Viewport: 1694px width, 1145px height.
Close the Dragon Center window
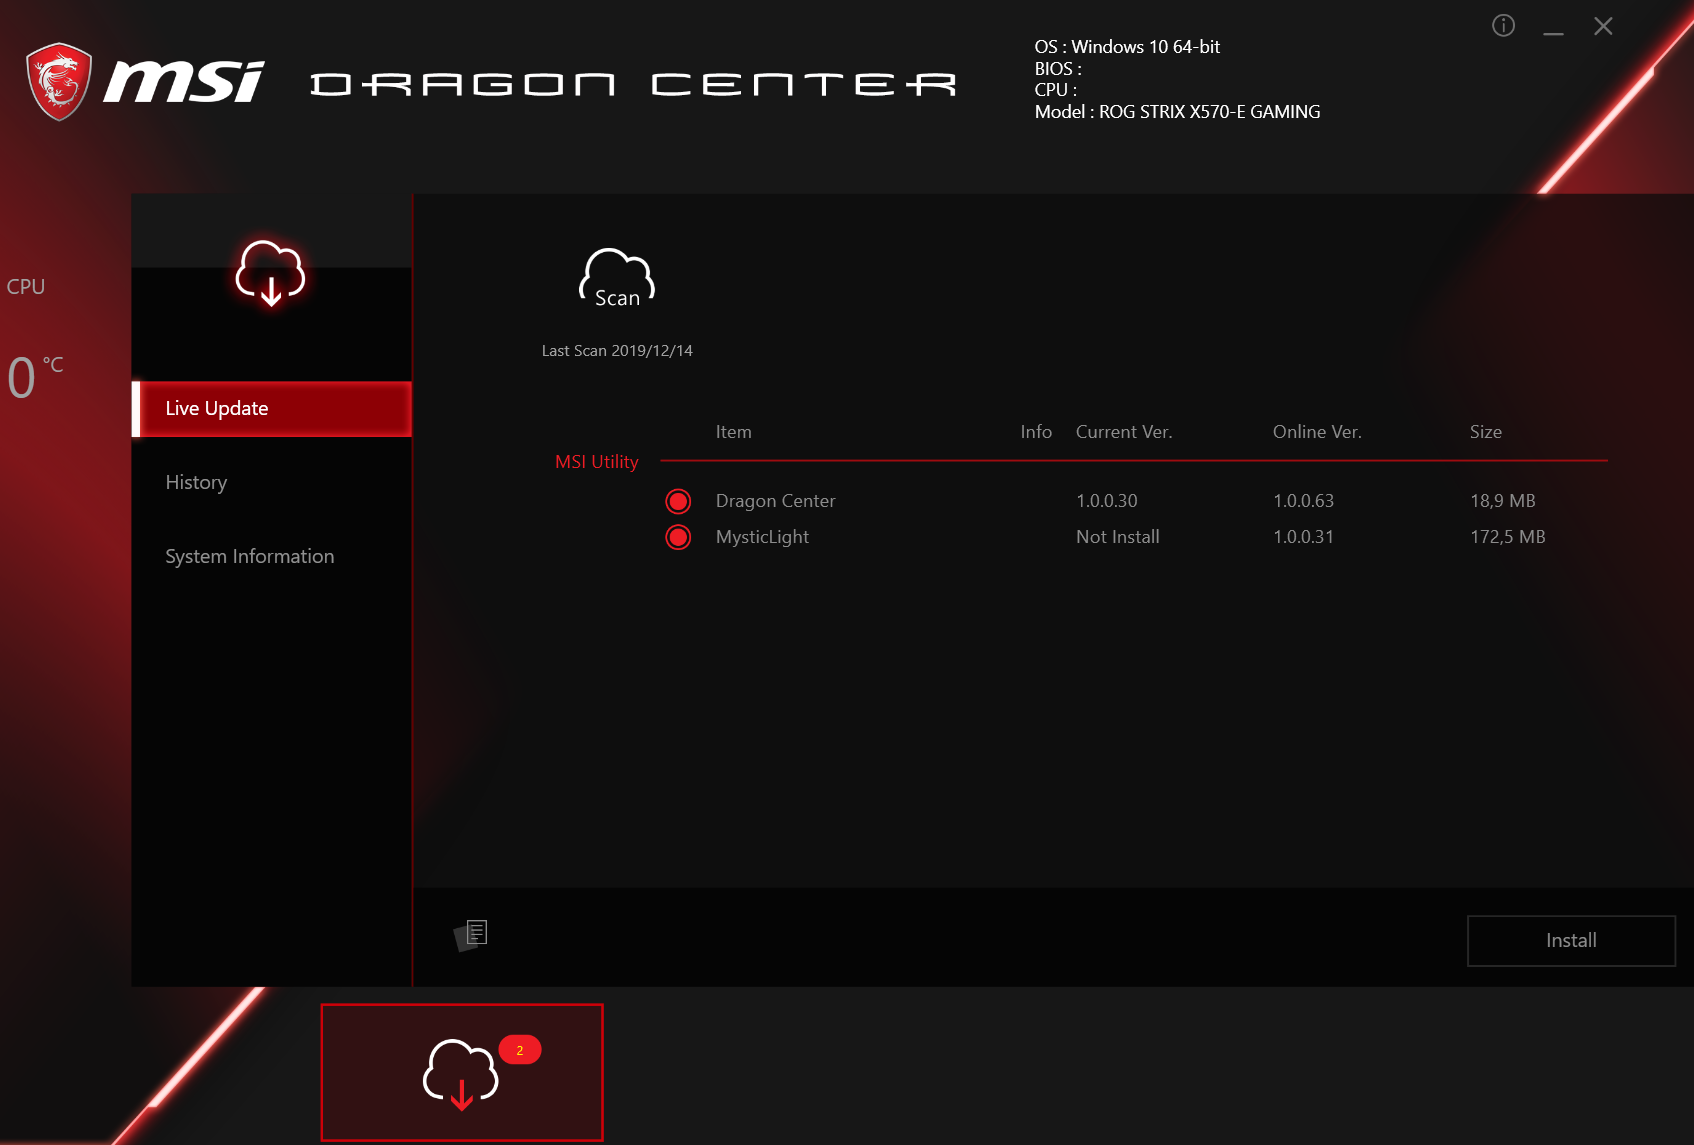click(x=1603, y=27)
